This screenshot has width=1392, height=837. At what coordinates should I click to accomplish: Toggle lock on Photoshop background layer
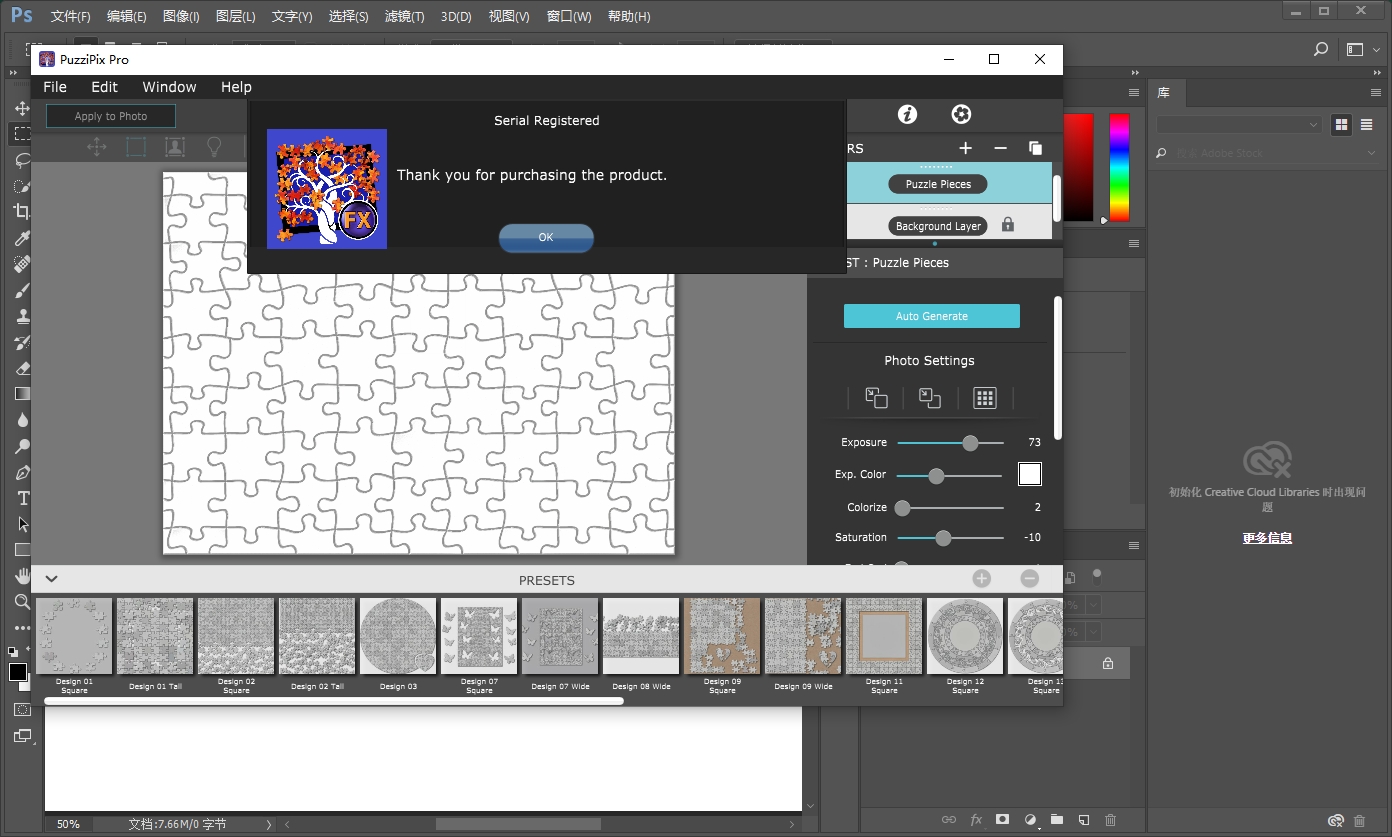click(1108, 663)
